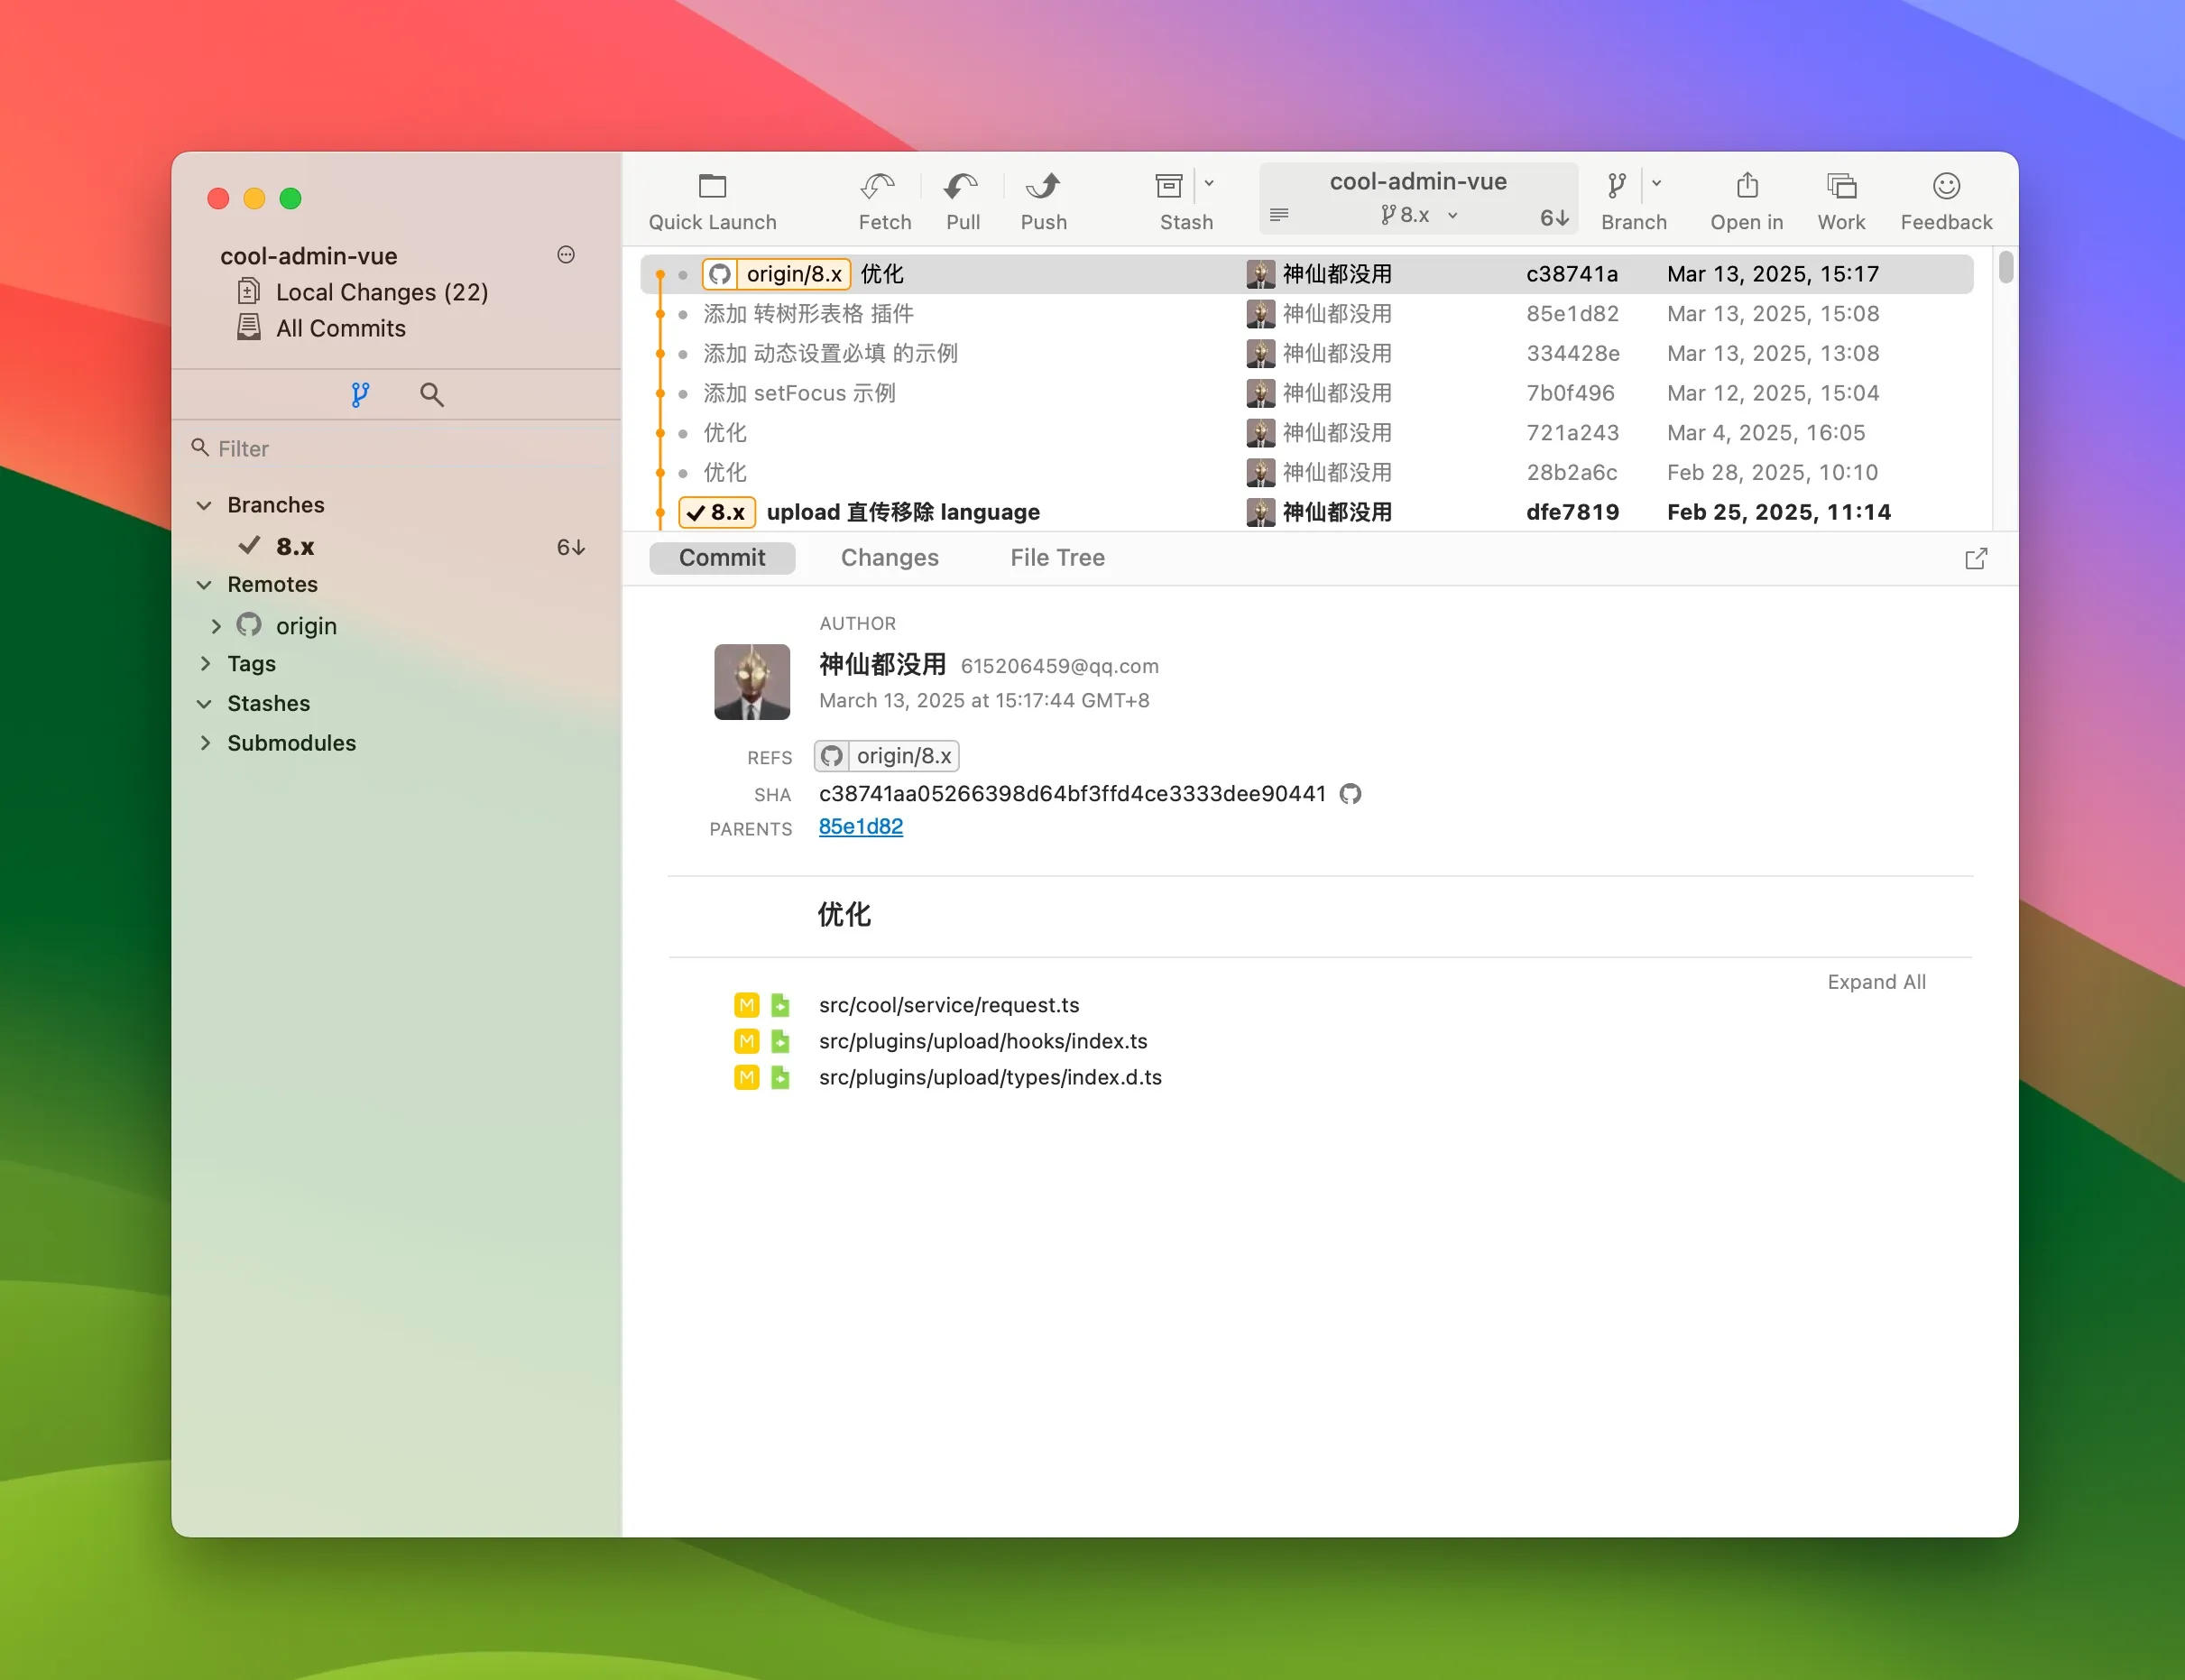
Task: Check out the 8.x local branch
Action: pos(295,547)
